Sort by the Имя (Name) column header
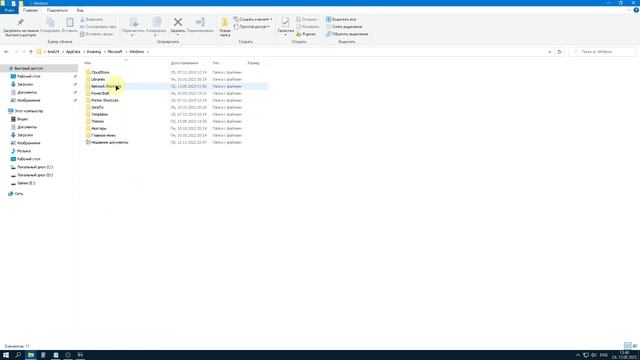This screenshot has width=640, height=360. click(x=88, y=63)
